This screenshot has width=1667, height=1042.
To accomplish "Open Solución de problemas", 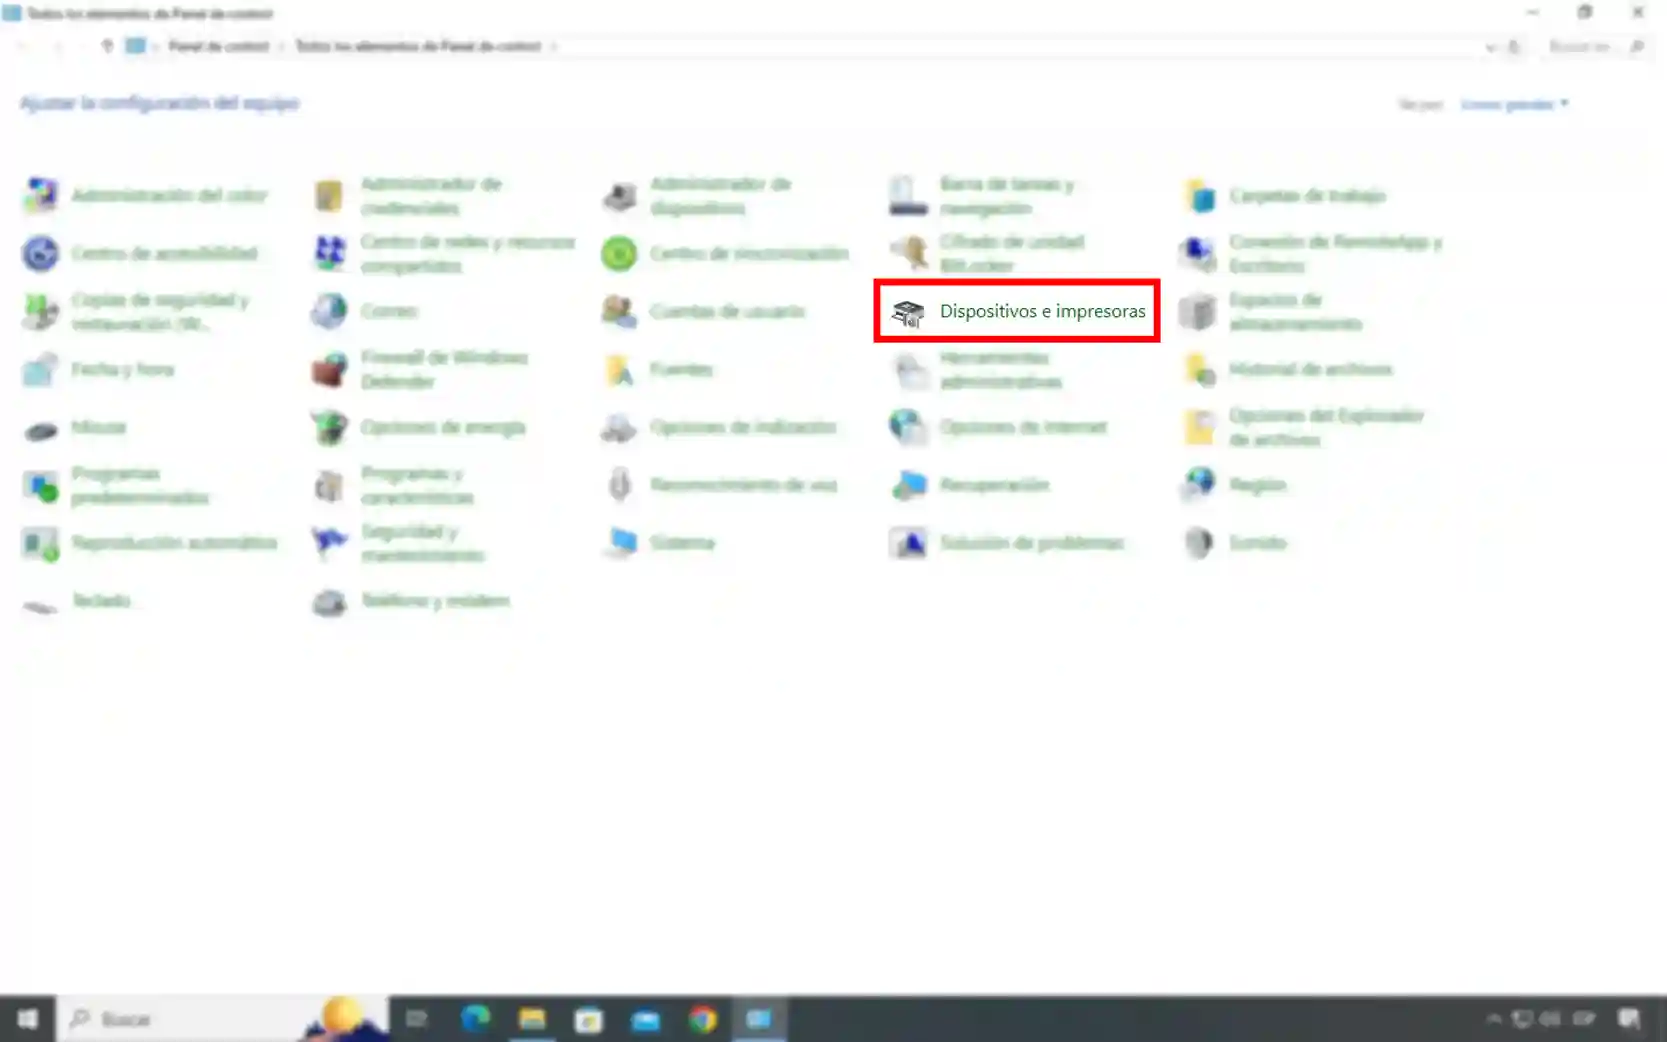I will [1031, 543].
